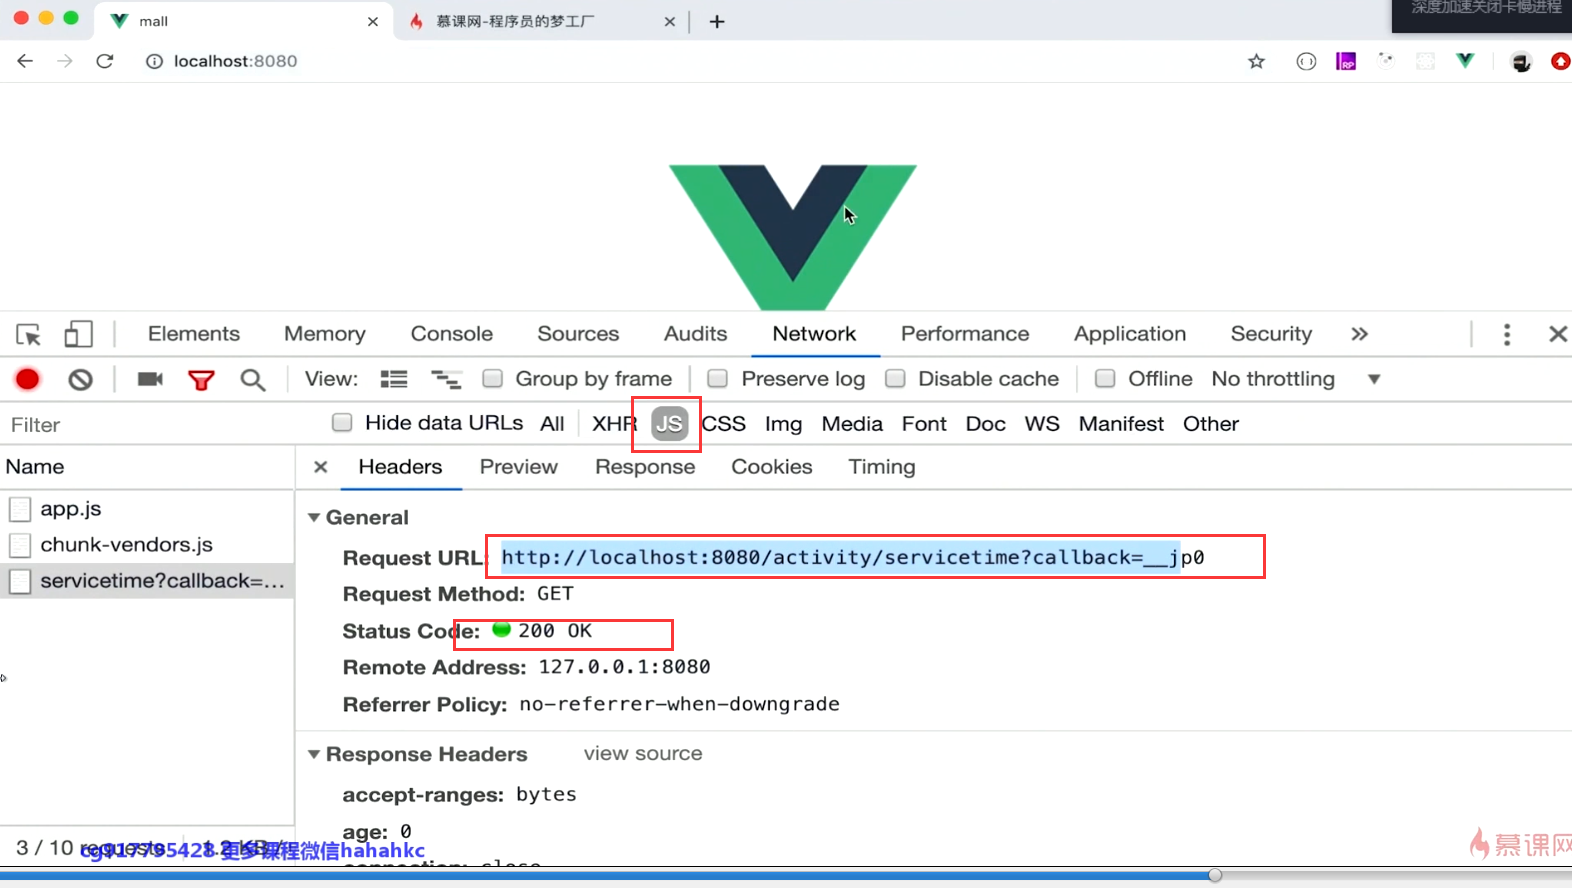Toggle the device toolbar icon
The height and width of the screenshot is (888, 1572).
(x=78, y=334)
